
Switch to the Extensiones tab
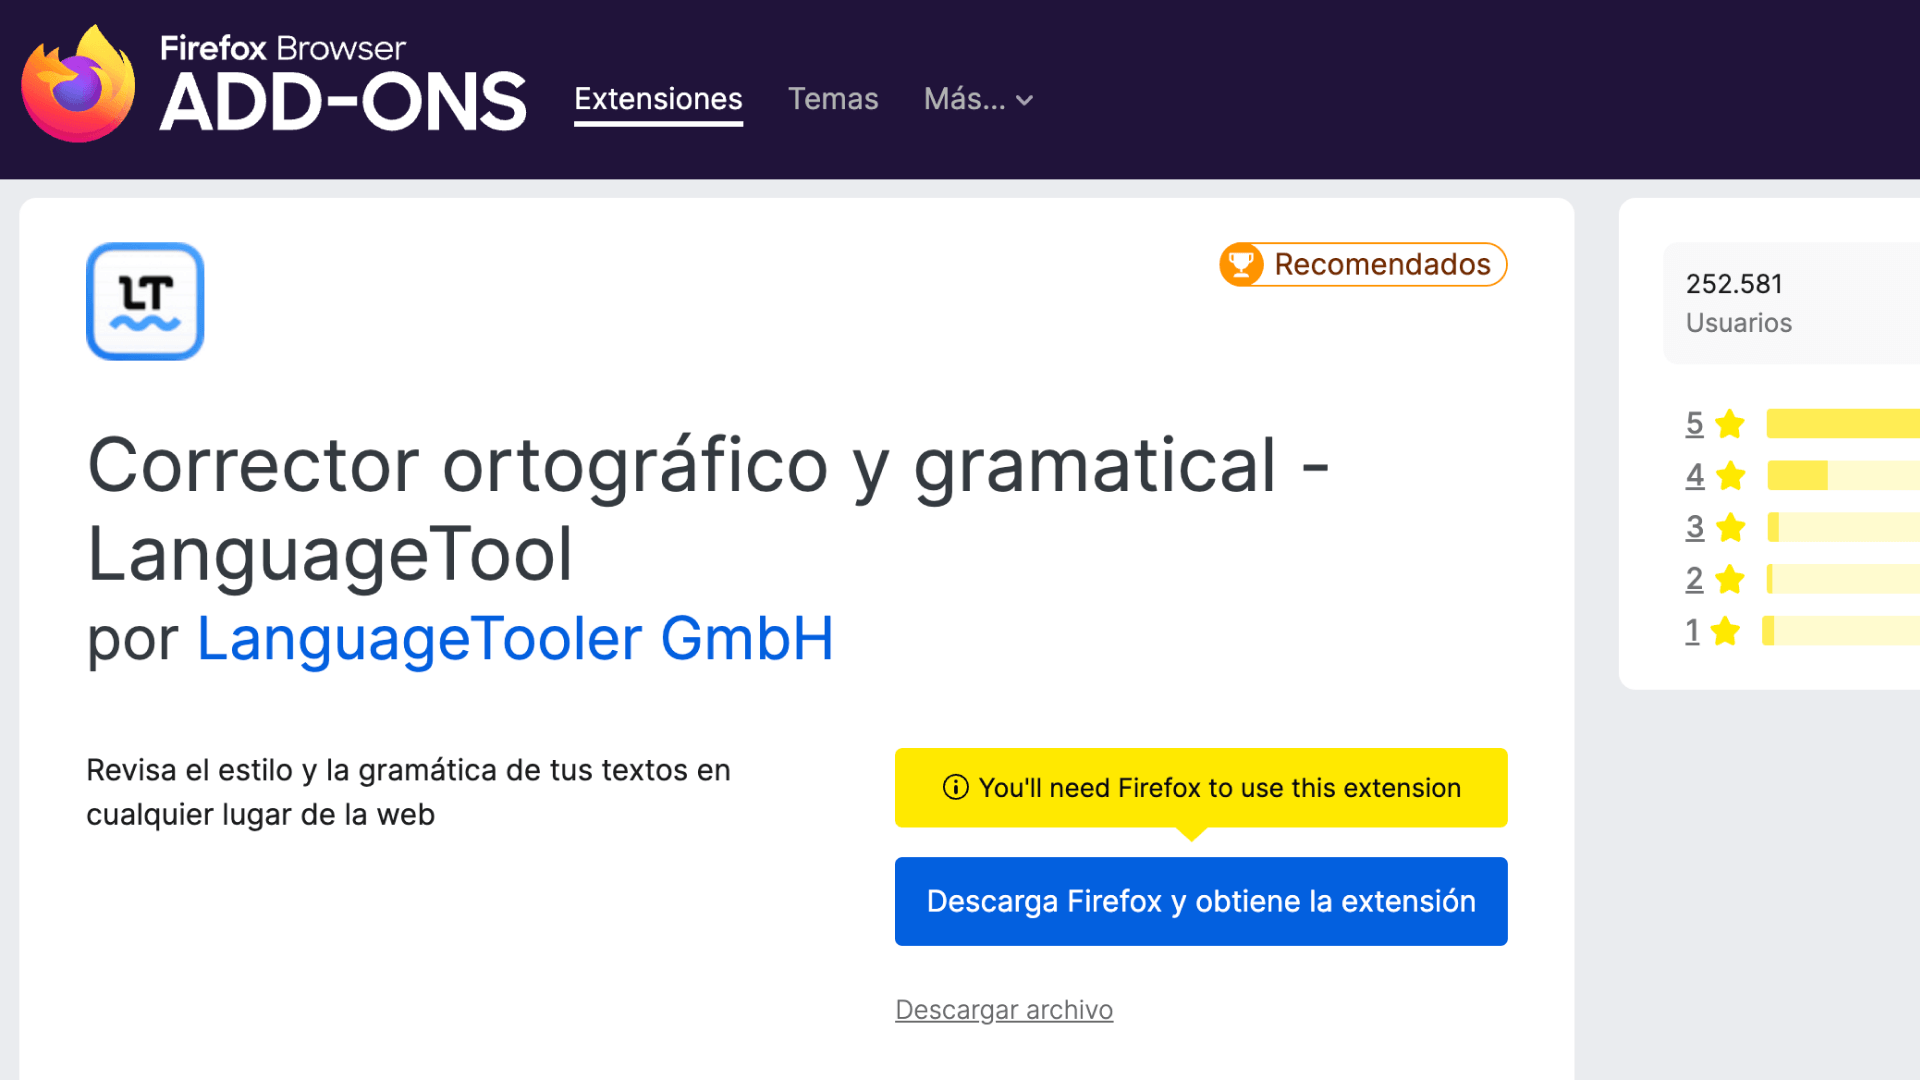[658, 99]
